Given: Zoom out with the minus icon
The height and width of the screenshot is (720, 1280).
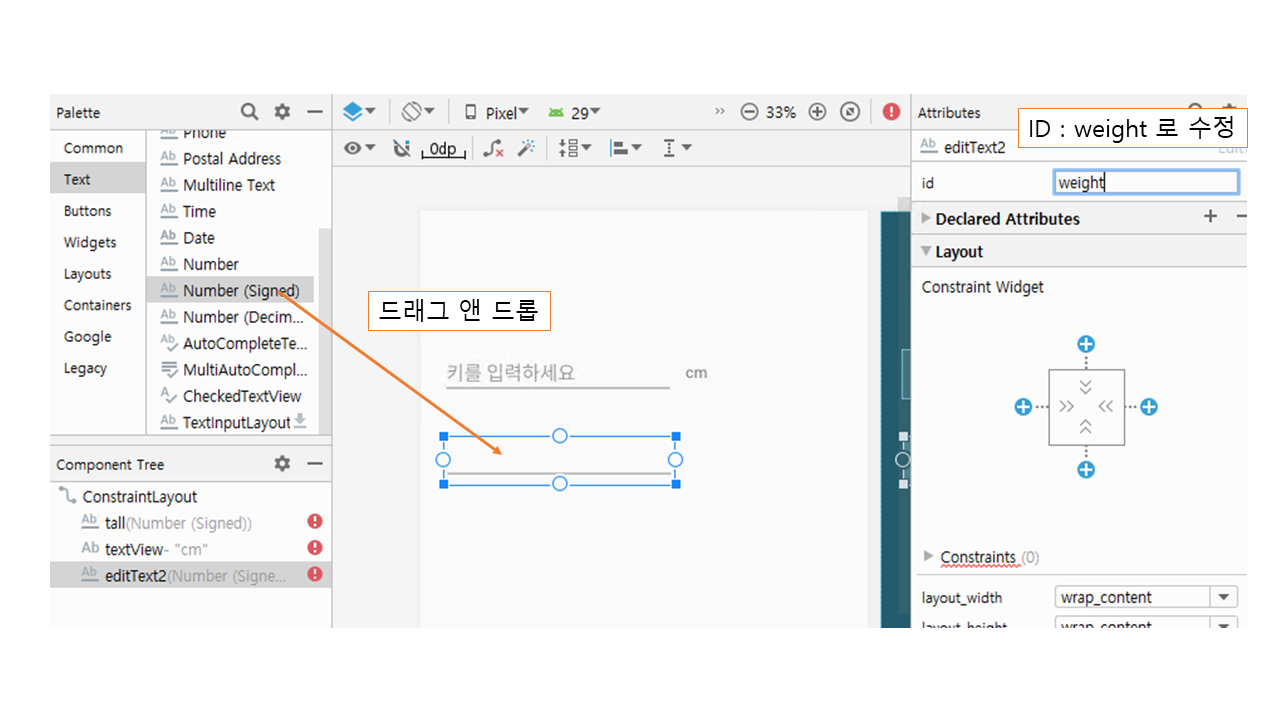Looking at the screenshot, I should click(x=749, y=112).
